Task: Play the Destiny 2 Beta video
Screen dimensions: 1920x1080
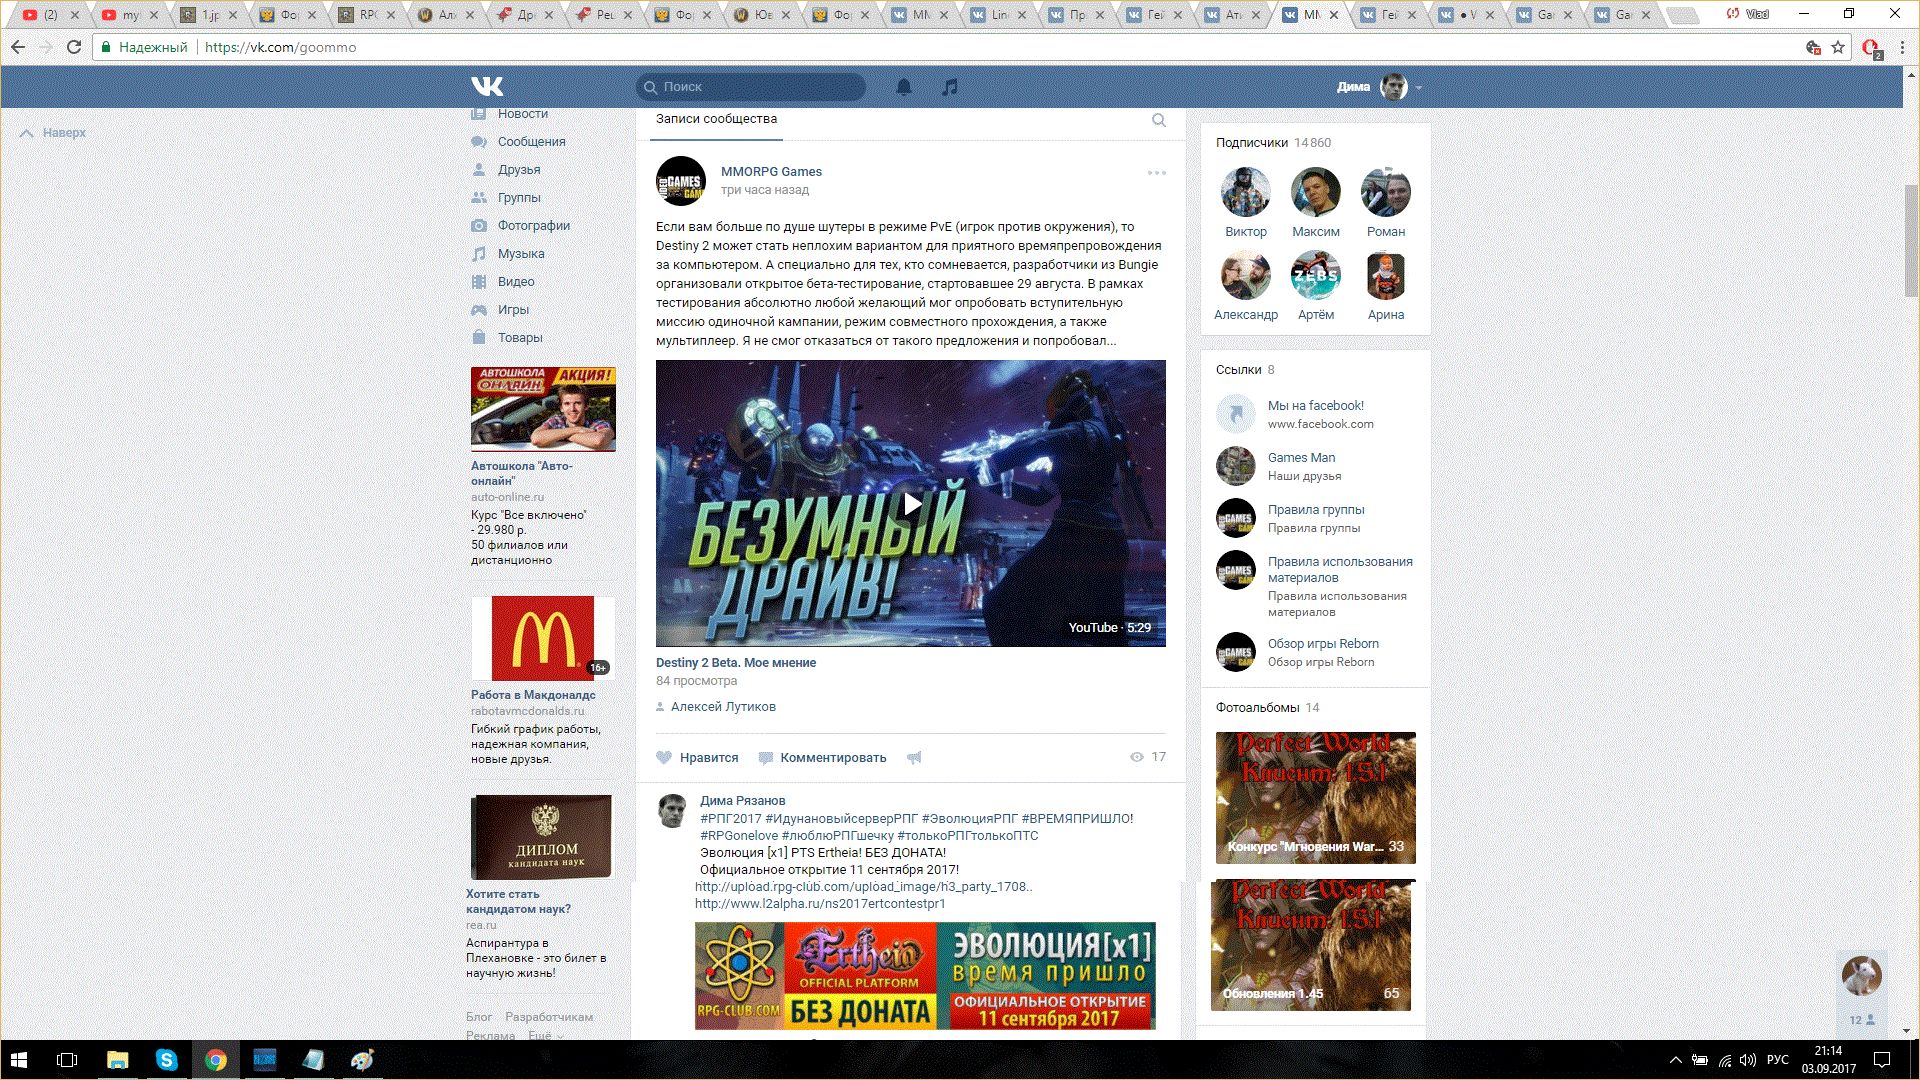Action: (x=911, y=503)
